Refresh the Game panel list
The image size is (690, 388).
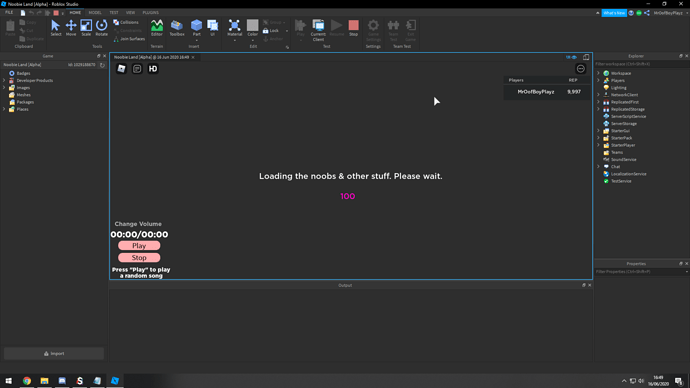pos(102,65)
